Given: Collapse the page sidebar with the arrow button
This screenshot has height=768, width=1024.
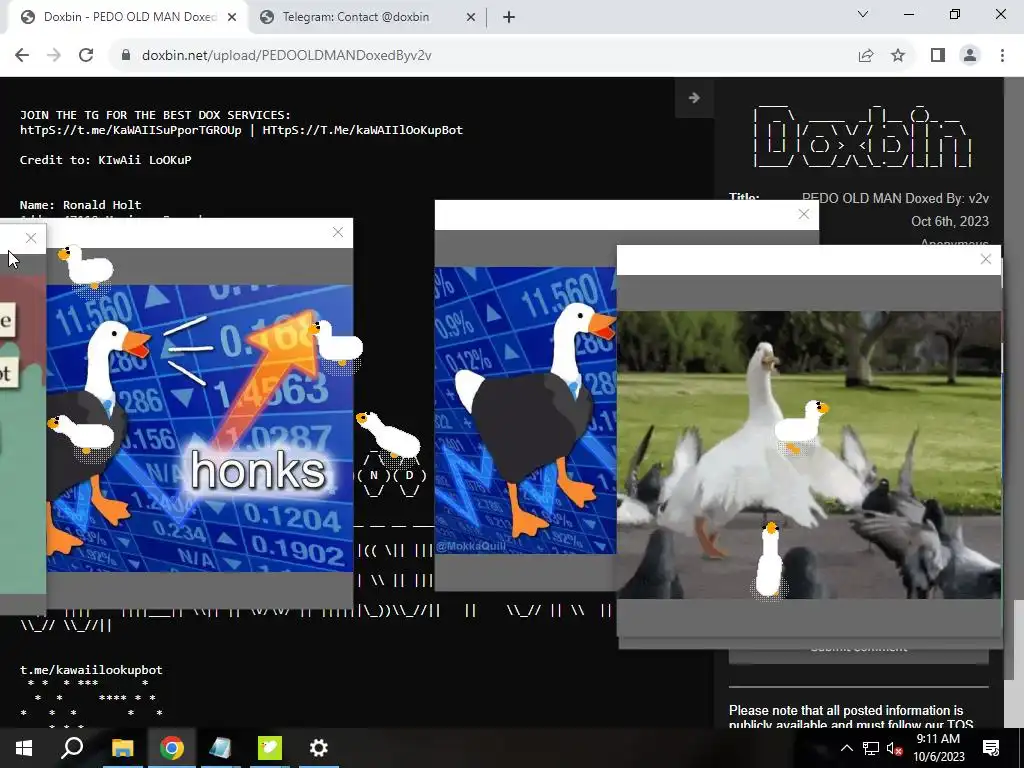Looking at the screenshot, I should [x=694, y=98].
